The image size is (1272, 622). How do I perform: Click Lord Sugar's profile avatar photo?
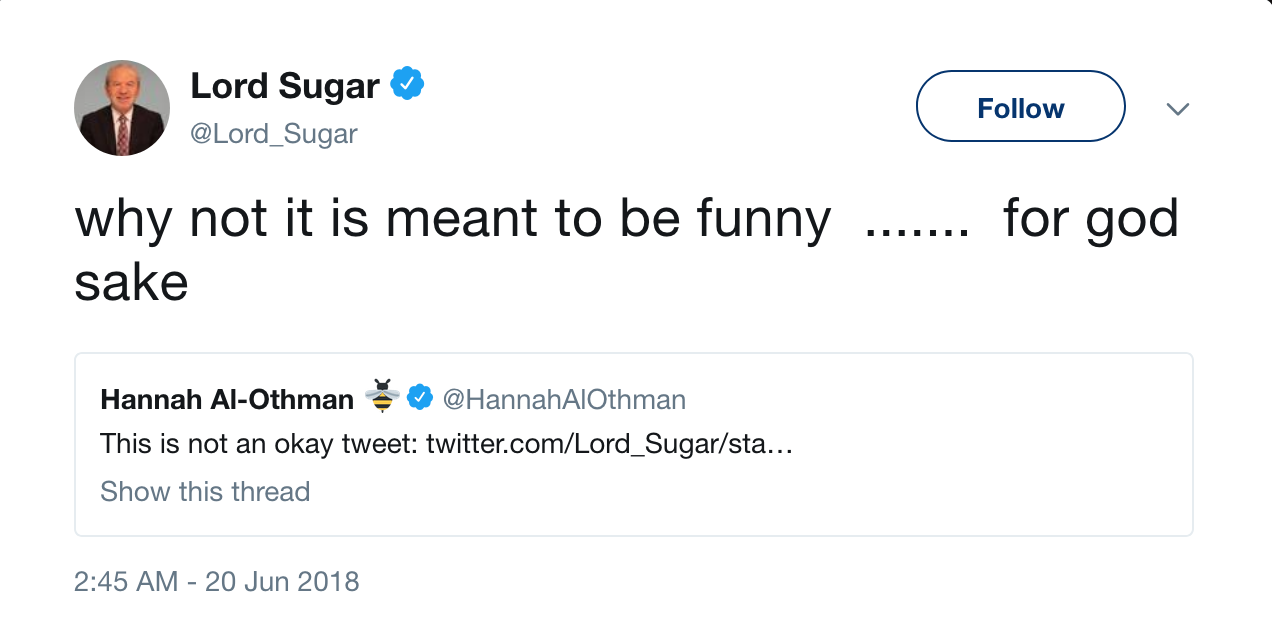point(122,108)
